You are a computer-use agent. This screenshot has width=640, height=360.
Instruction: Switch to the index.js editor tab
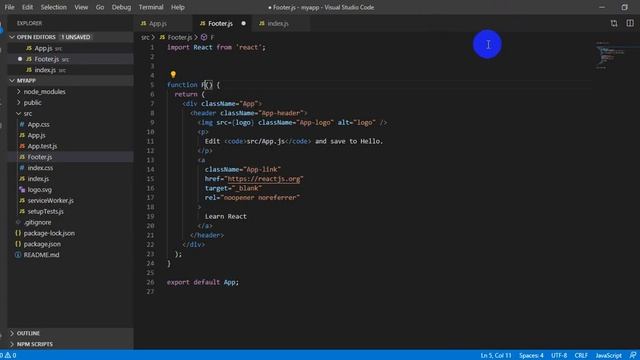281,24
